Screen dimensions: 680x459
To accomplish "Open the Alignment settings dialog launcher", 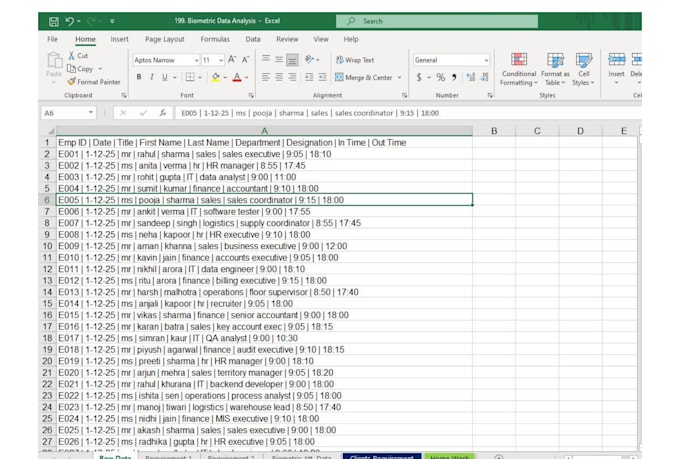I will [x=404, y=95].
